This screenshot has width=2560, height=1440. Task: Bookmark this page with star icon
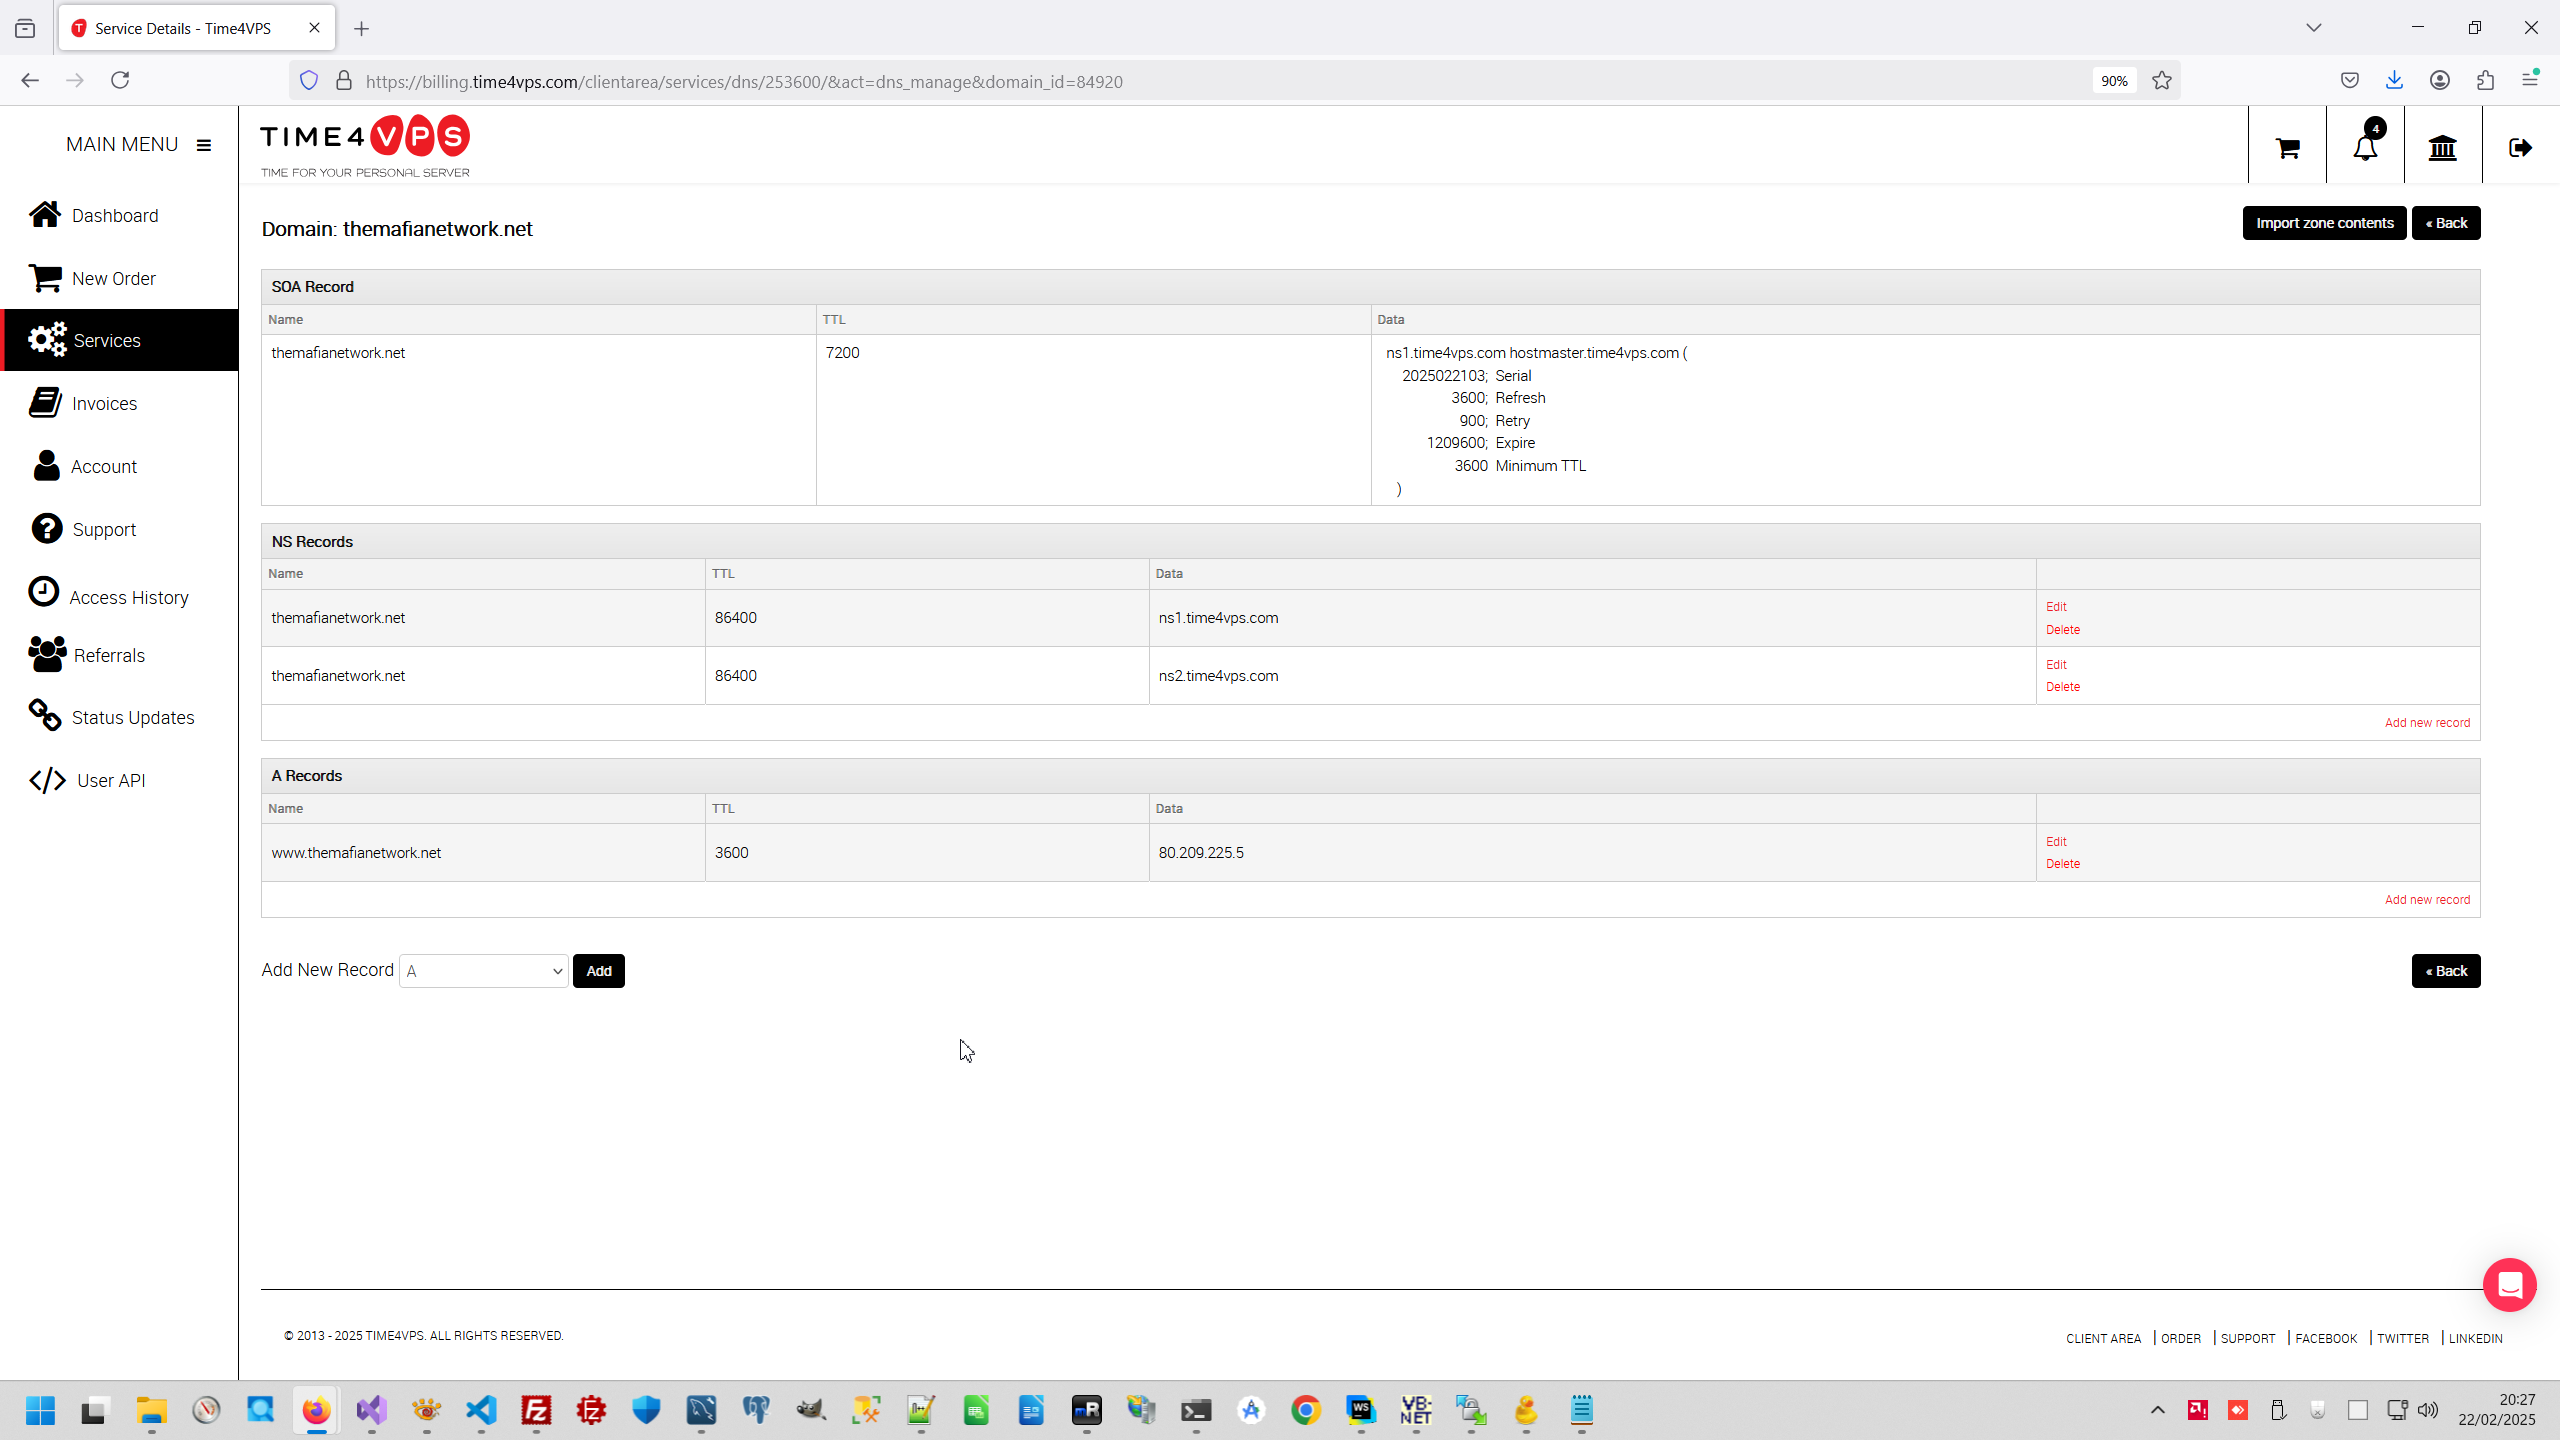pos(2162,81)
